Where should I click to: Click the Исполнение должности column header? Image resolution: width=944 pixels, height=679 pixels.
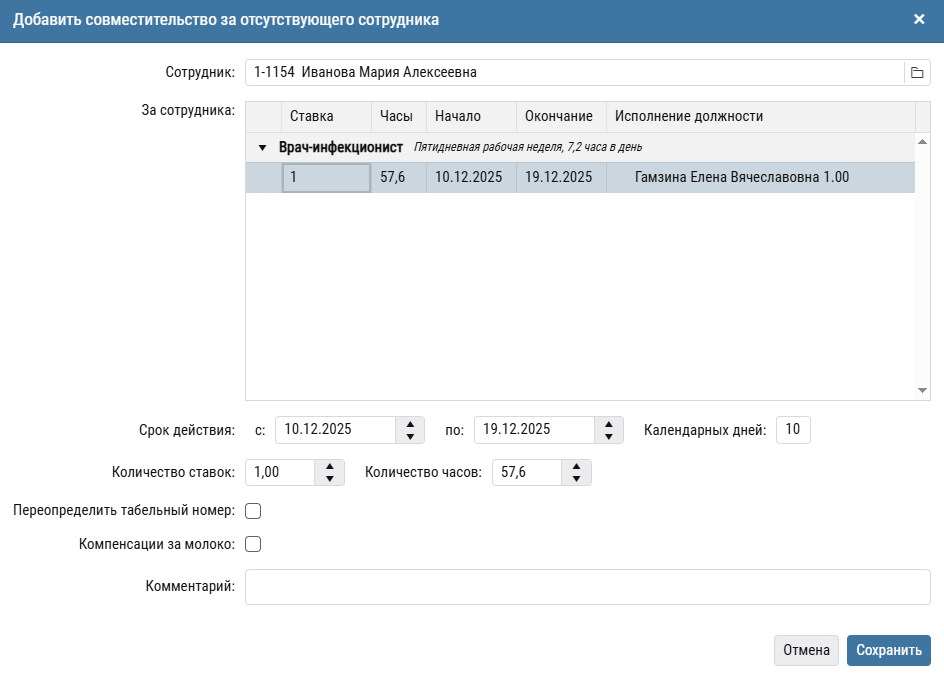pos(760,117)
